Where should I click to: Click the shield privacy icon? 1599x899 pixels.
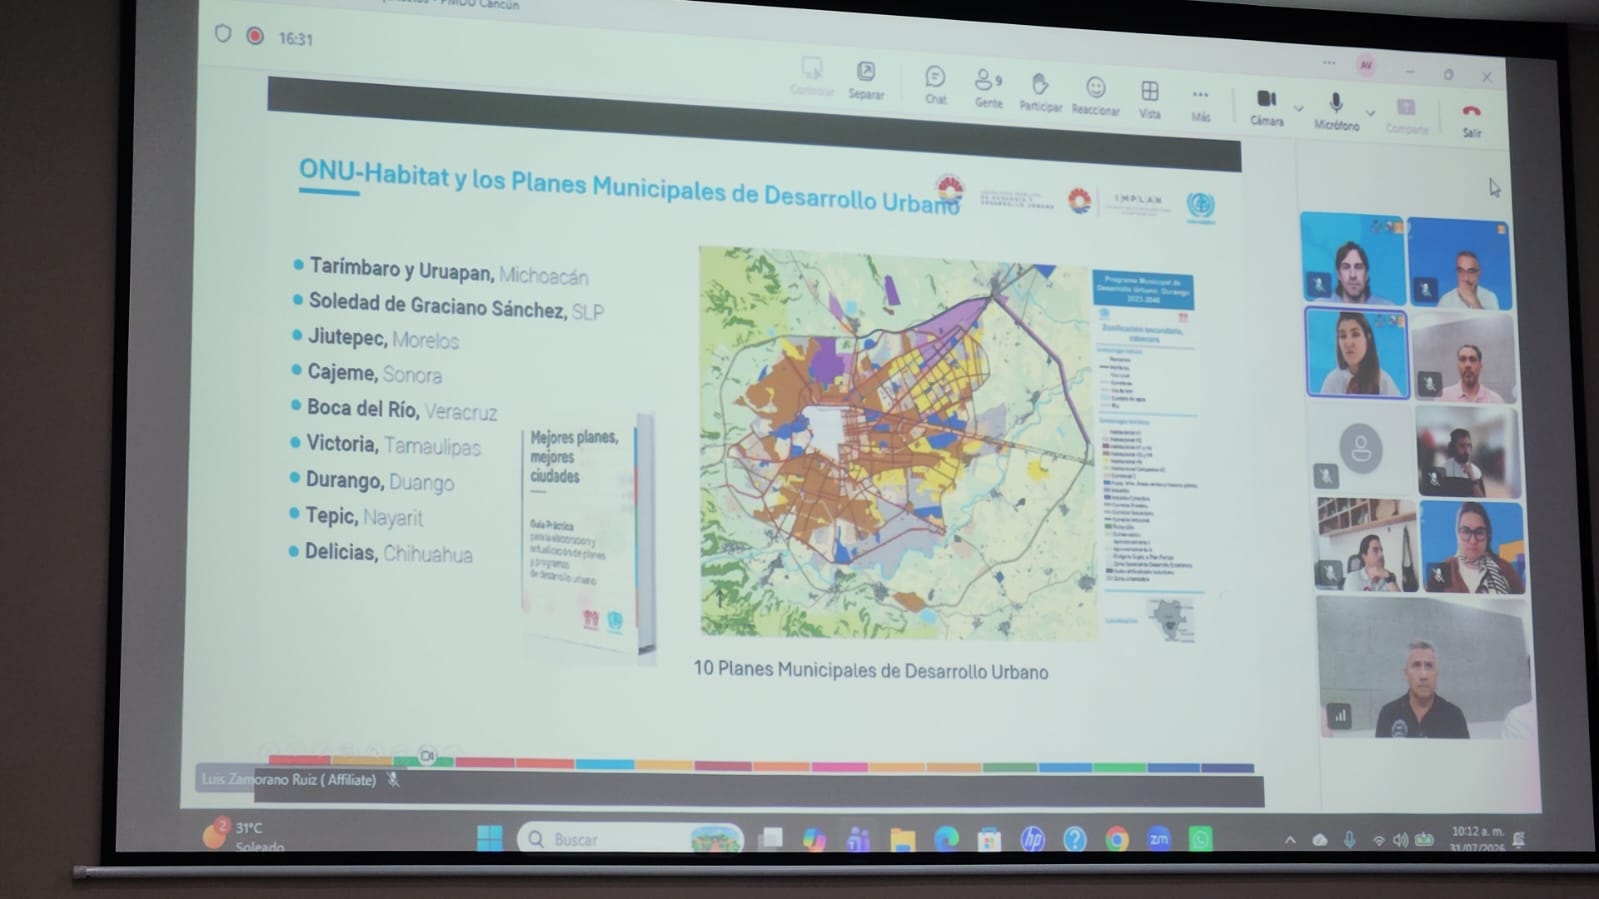pyautogui.click(x=223, y=34)
